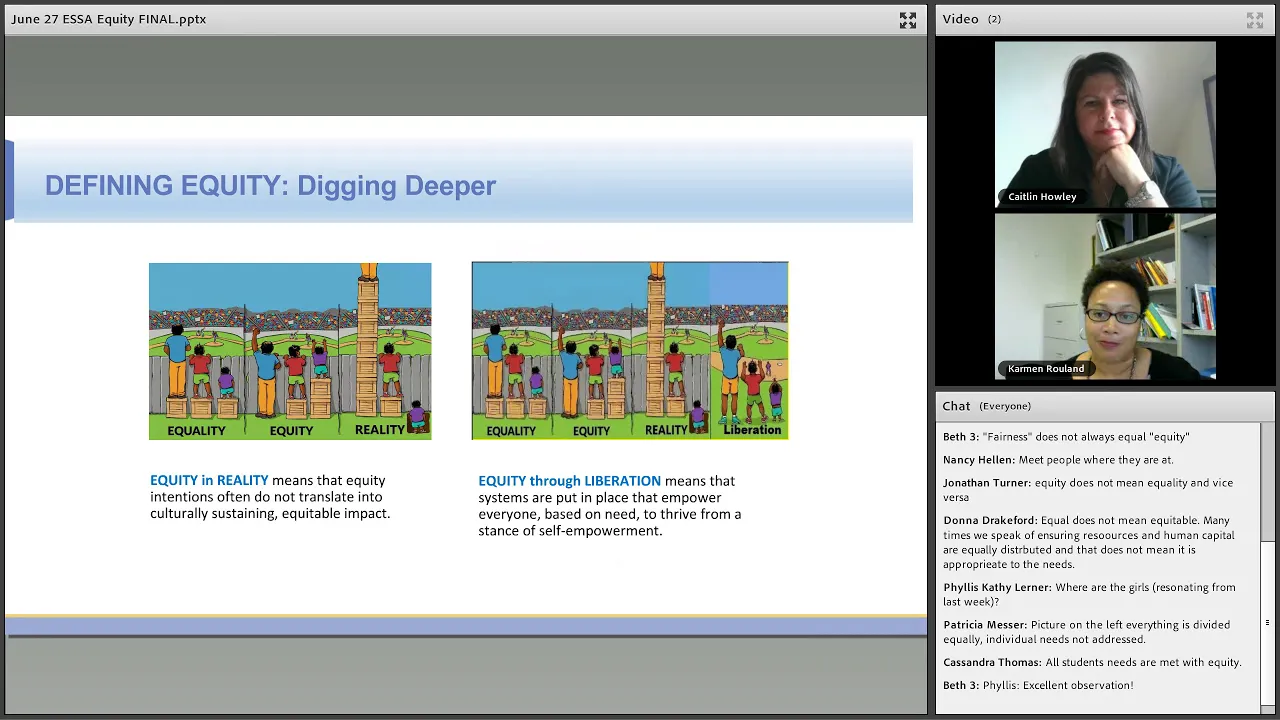Select Beth 3's "Fairness" chat message
Screen dimensions: 1280x720
point(1066,437)
